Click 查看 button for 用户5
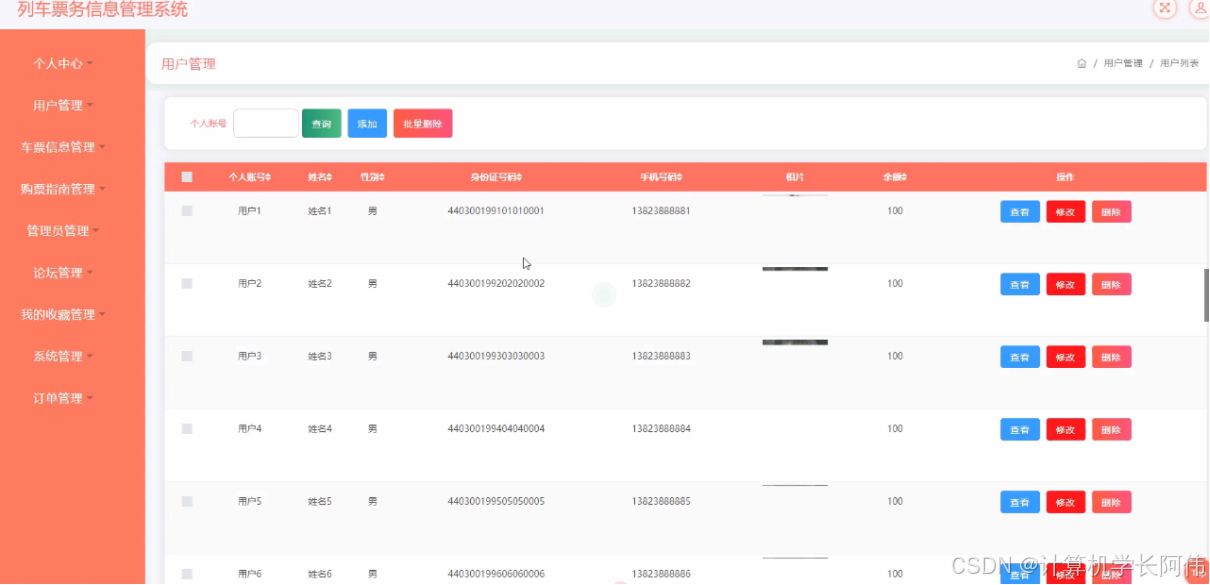1210x585 pixels. pyautogui.click(x=1020, y=502)
